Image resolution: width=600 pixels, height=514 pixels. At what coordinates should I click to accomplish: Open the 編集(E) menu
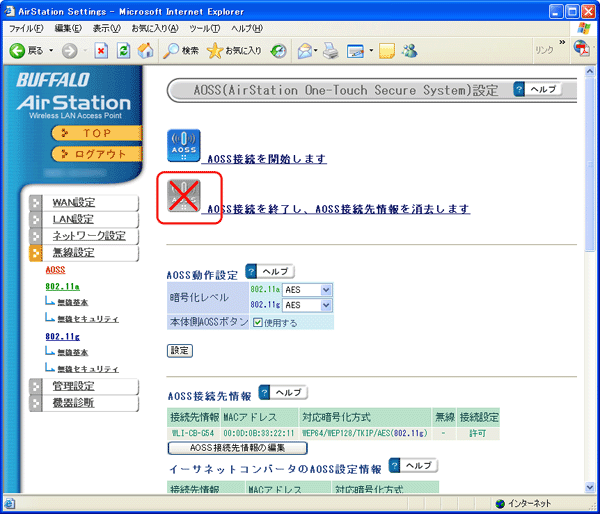[x=68, y=28]
